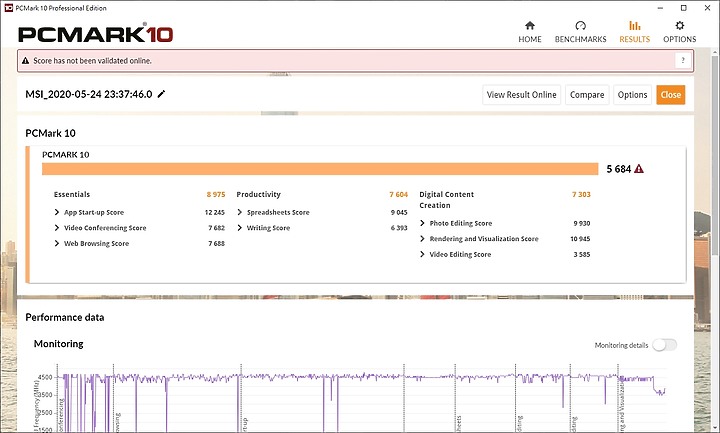Click the Writing Score value 6 393
Viewport: 720px width, 433px height.
(x=399, y=228)
